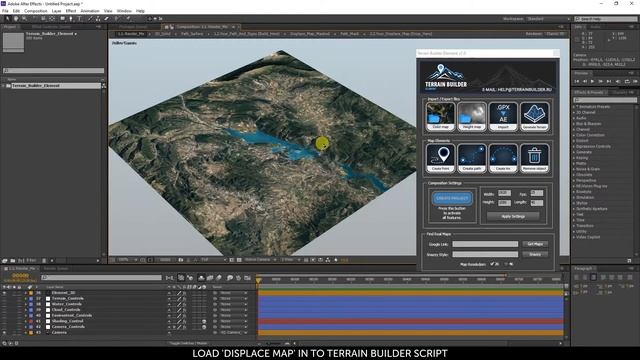
Task: Expand the Animation Presets category
Action: [x=574, y=107]
